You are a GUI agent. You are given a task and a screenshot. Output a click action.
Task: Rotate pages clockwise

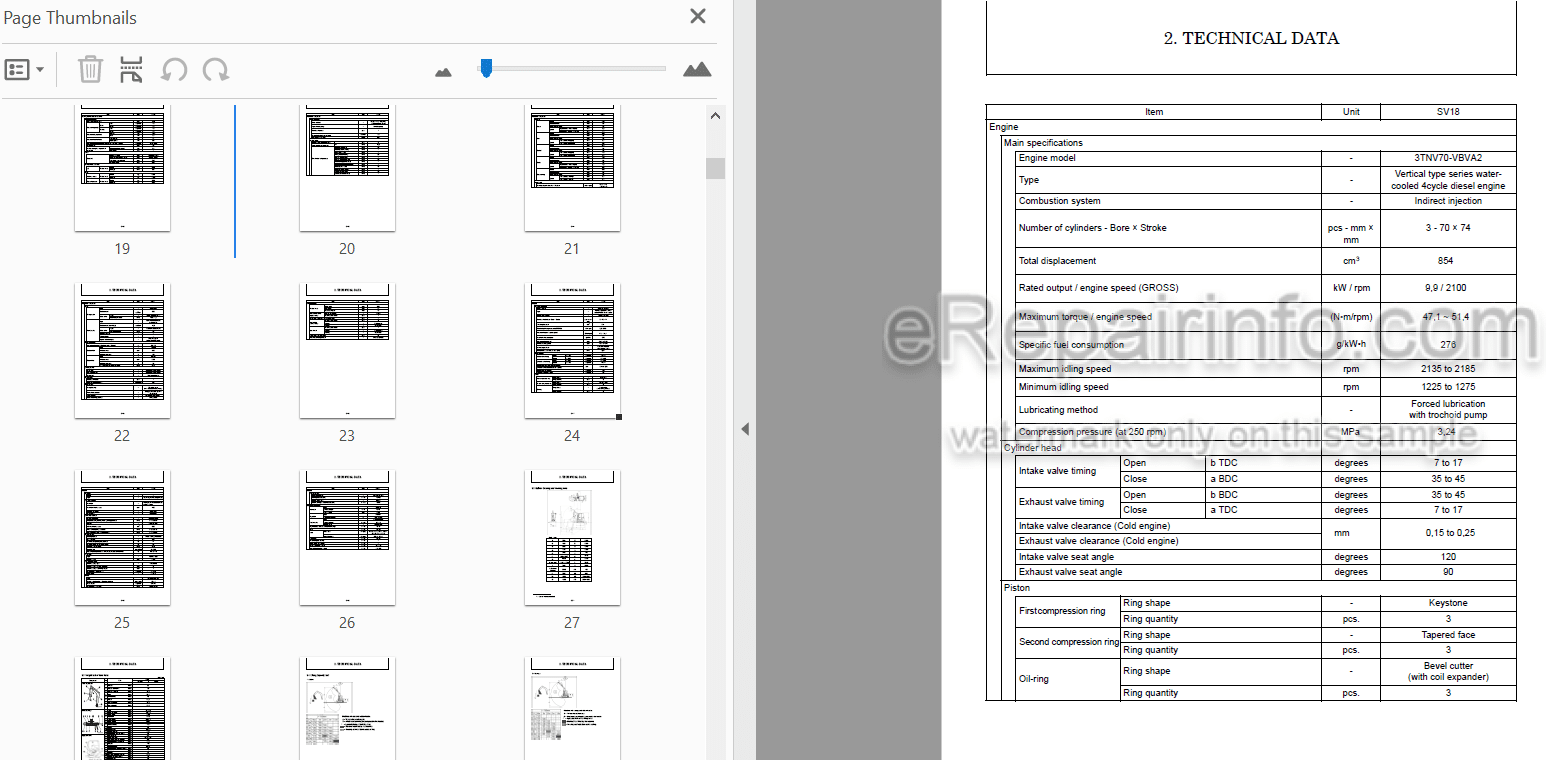pos(216,70)
